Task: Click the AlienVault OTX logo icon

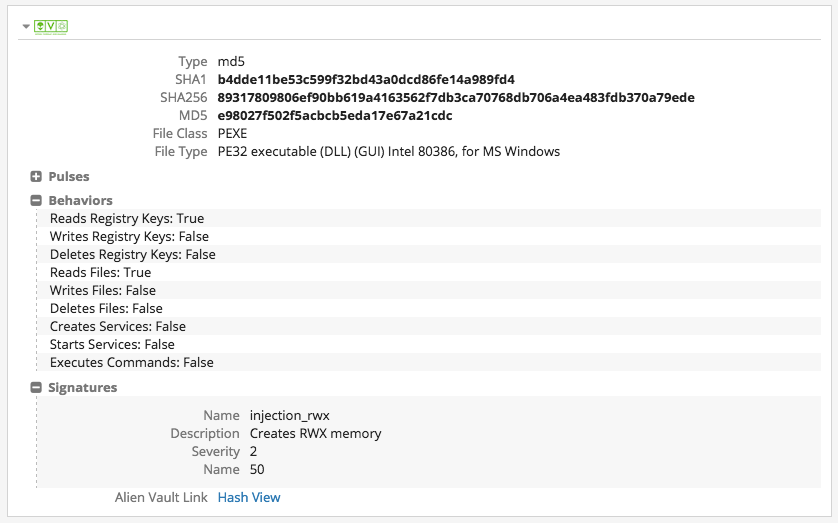Action: pyautogui.click(x=51, y=26)
